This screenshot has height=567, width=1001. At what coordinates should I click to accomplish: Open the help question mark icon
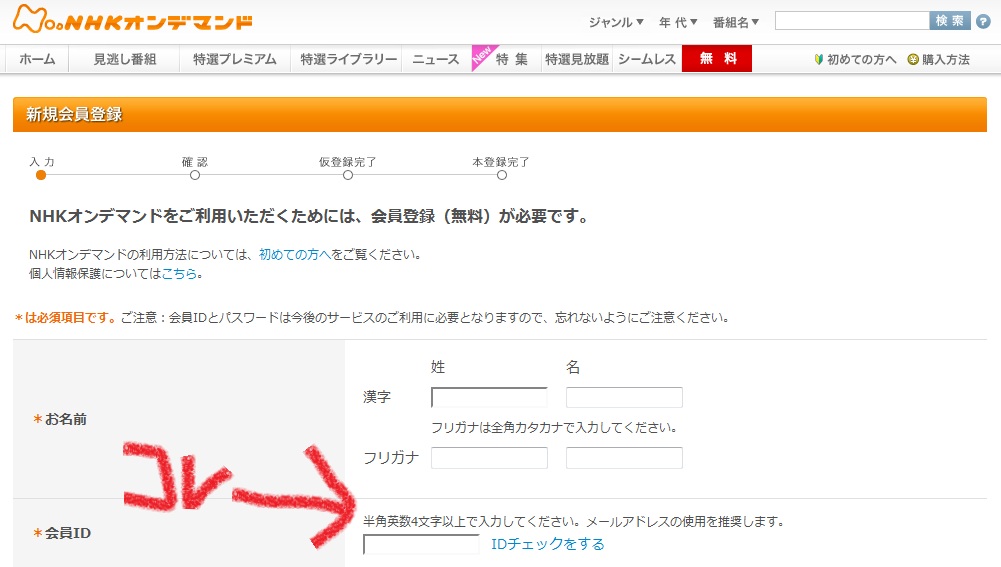click(983, 21)
